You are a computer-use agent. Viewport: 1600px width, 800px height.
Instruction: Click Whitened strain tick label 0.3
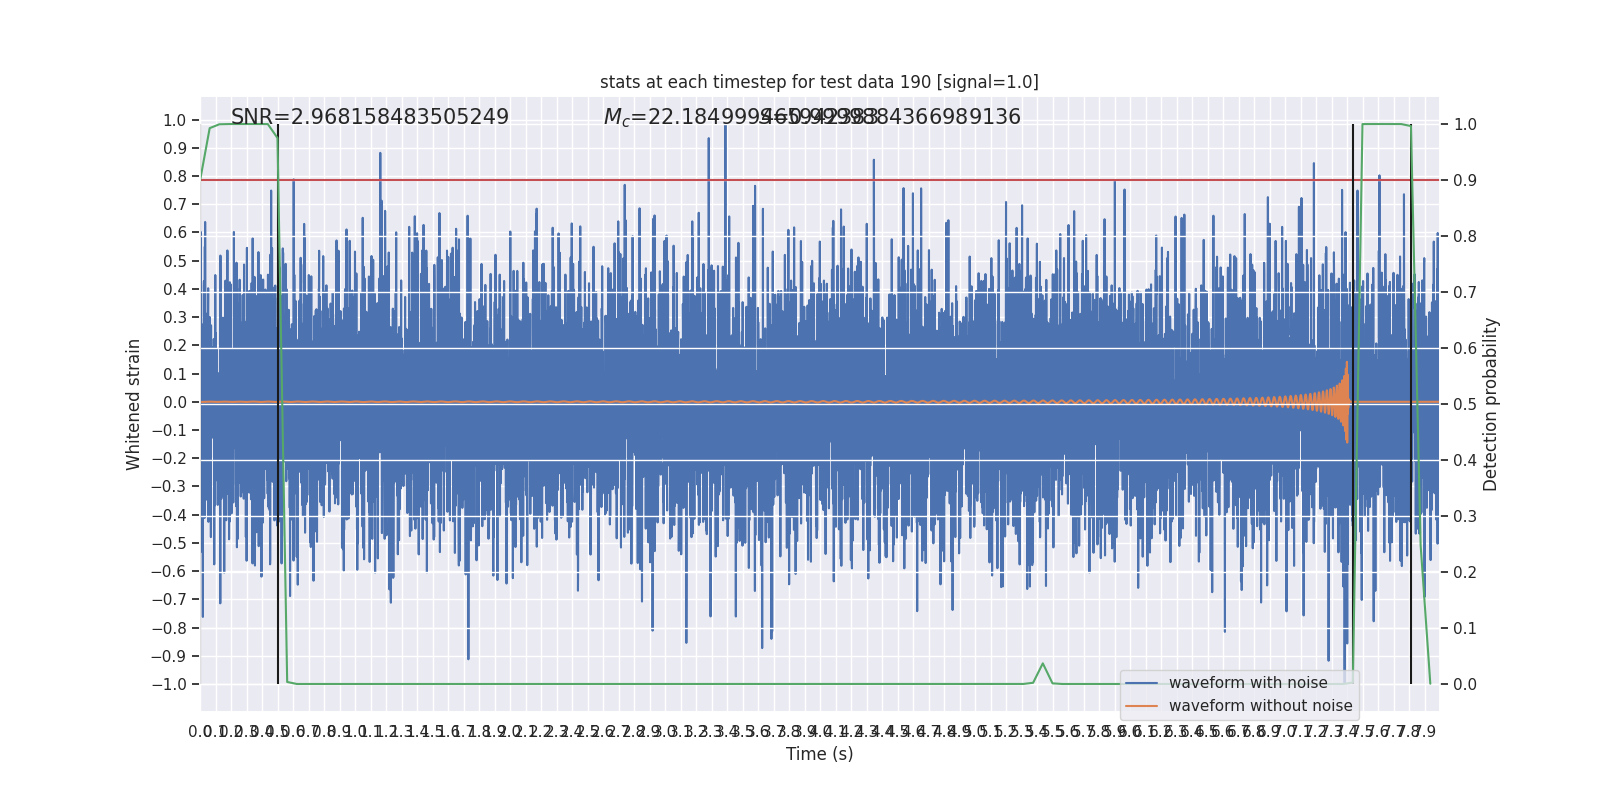[x=175, y=317]
